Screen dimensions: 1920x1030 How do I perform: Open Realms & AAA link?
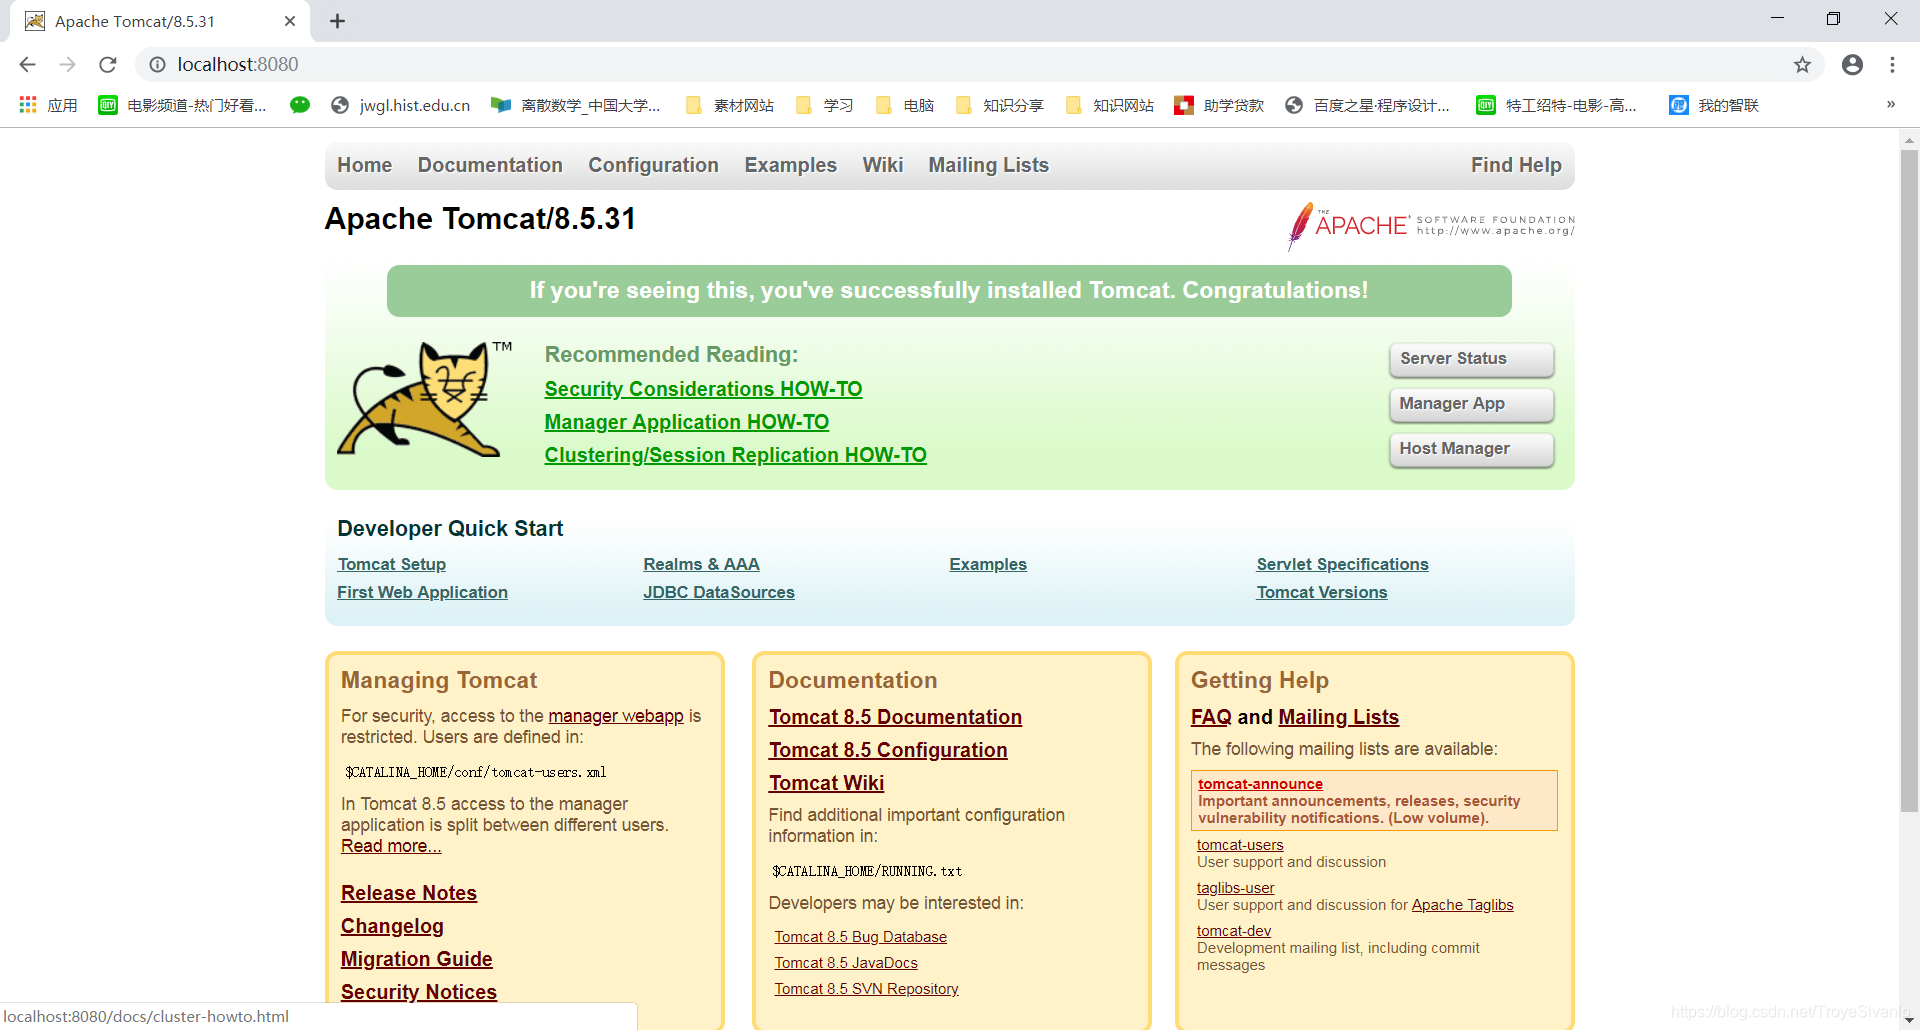pos(701,564)
